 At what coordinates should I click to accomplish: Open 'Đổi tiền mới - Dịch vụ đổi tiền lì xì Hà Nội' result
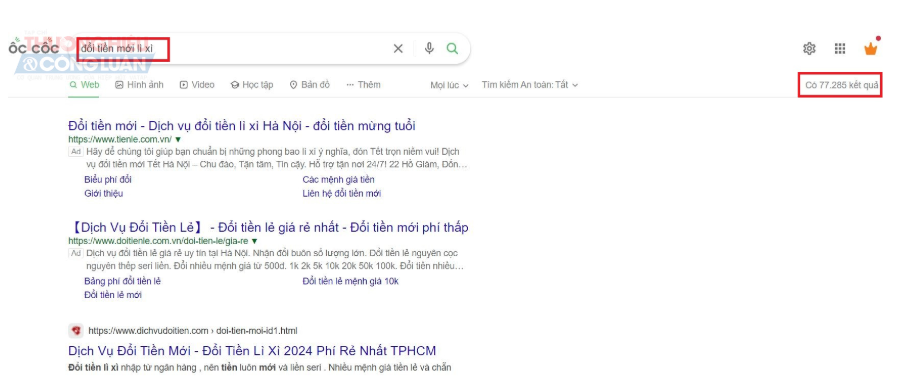click(x=242, y=126)
